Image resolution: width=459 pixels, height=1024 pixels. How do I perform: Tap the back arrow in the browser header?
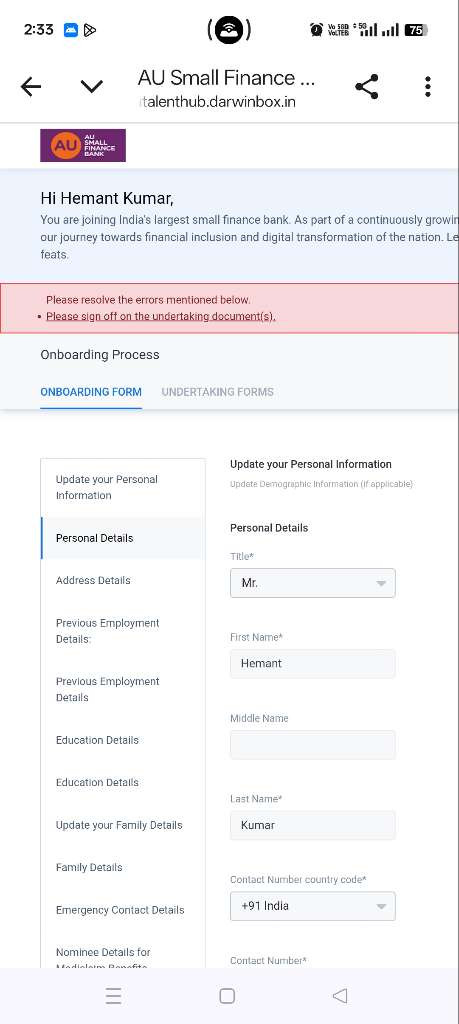[x=31, y=86]
